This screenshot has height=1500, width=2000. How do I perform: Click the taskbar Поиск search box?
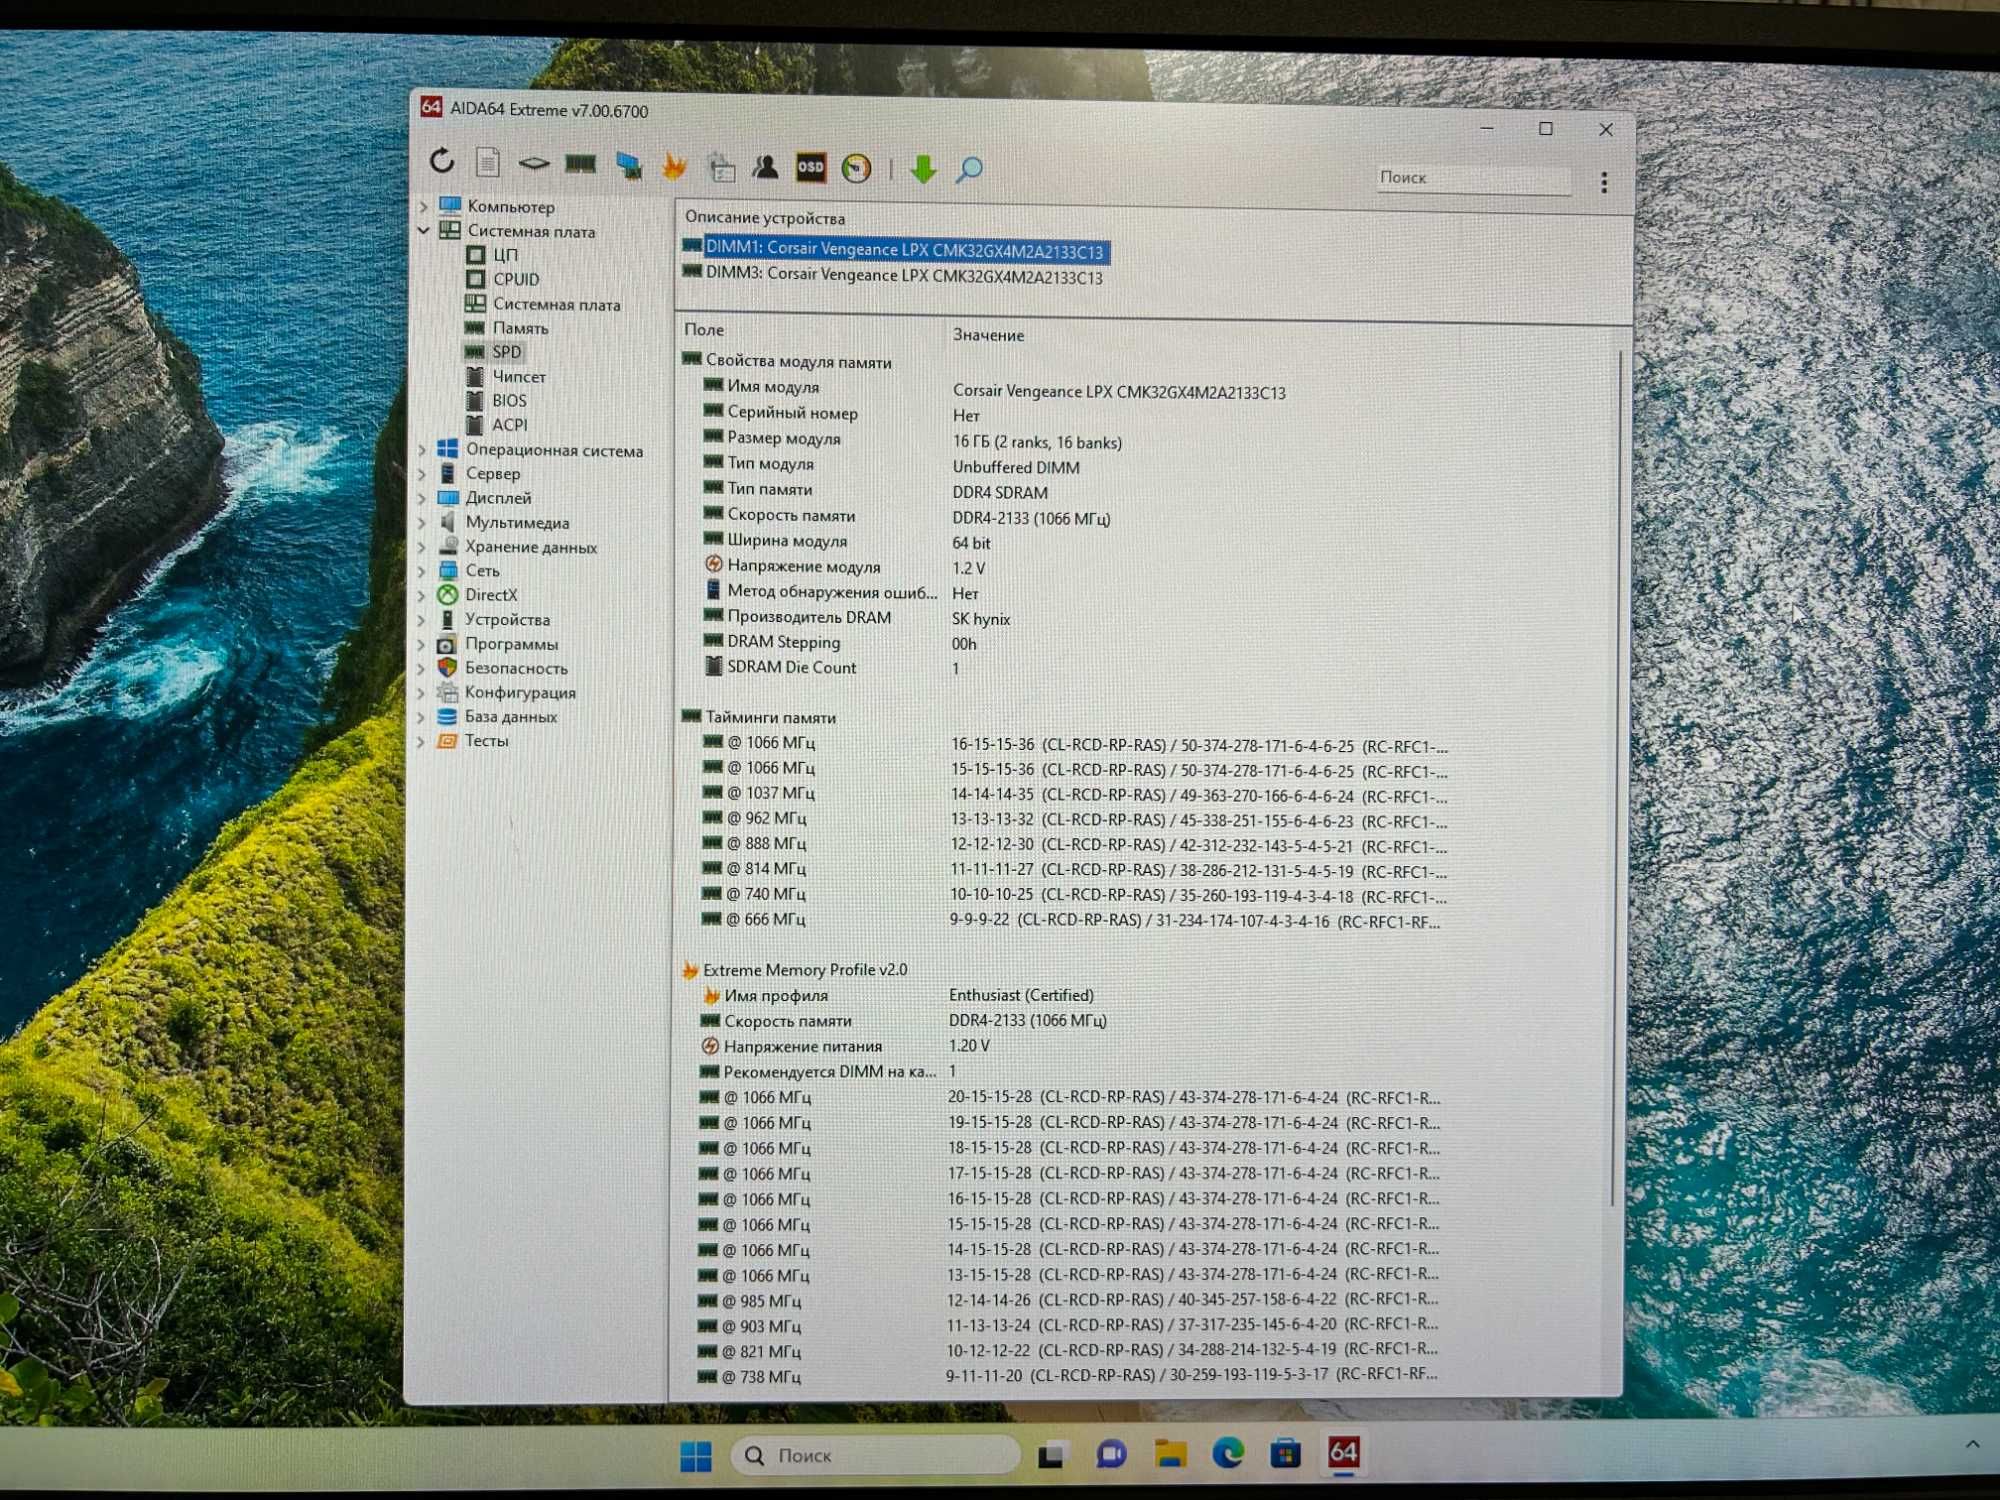tap(876, 1456)
